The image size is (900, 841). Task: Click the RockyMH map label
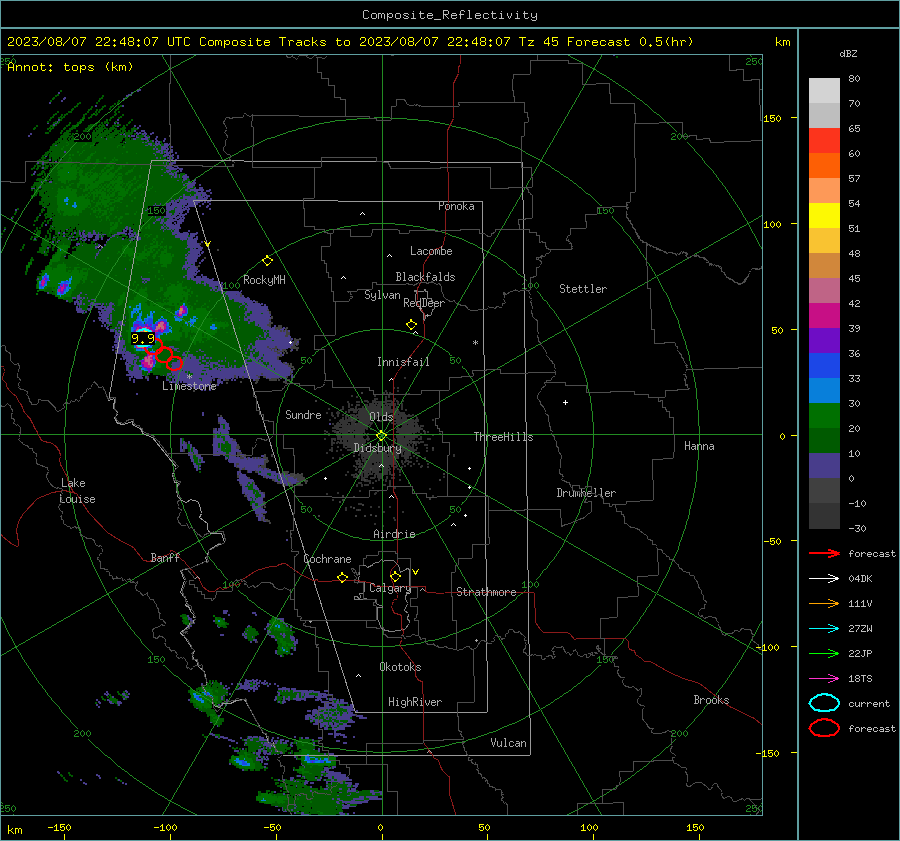264,280
